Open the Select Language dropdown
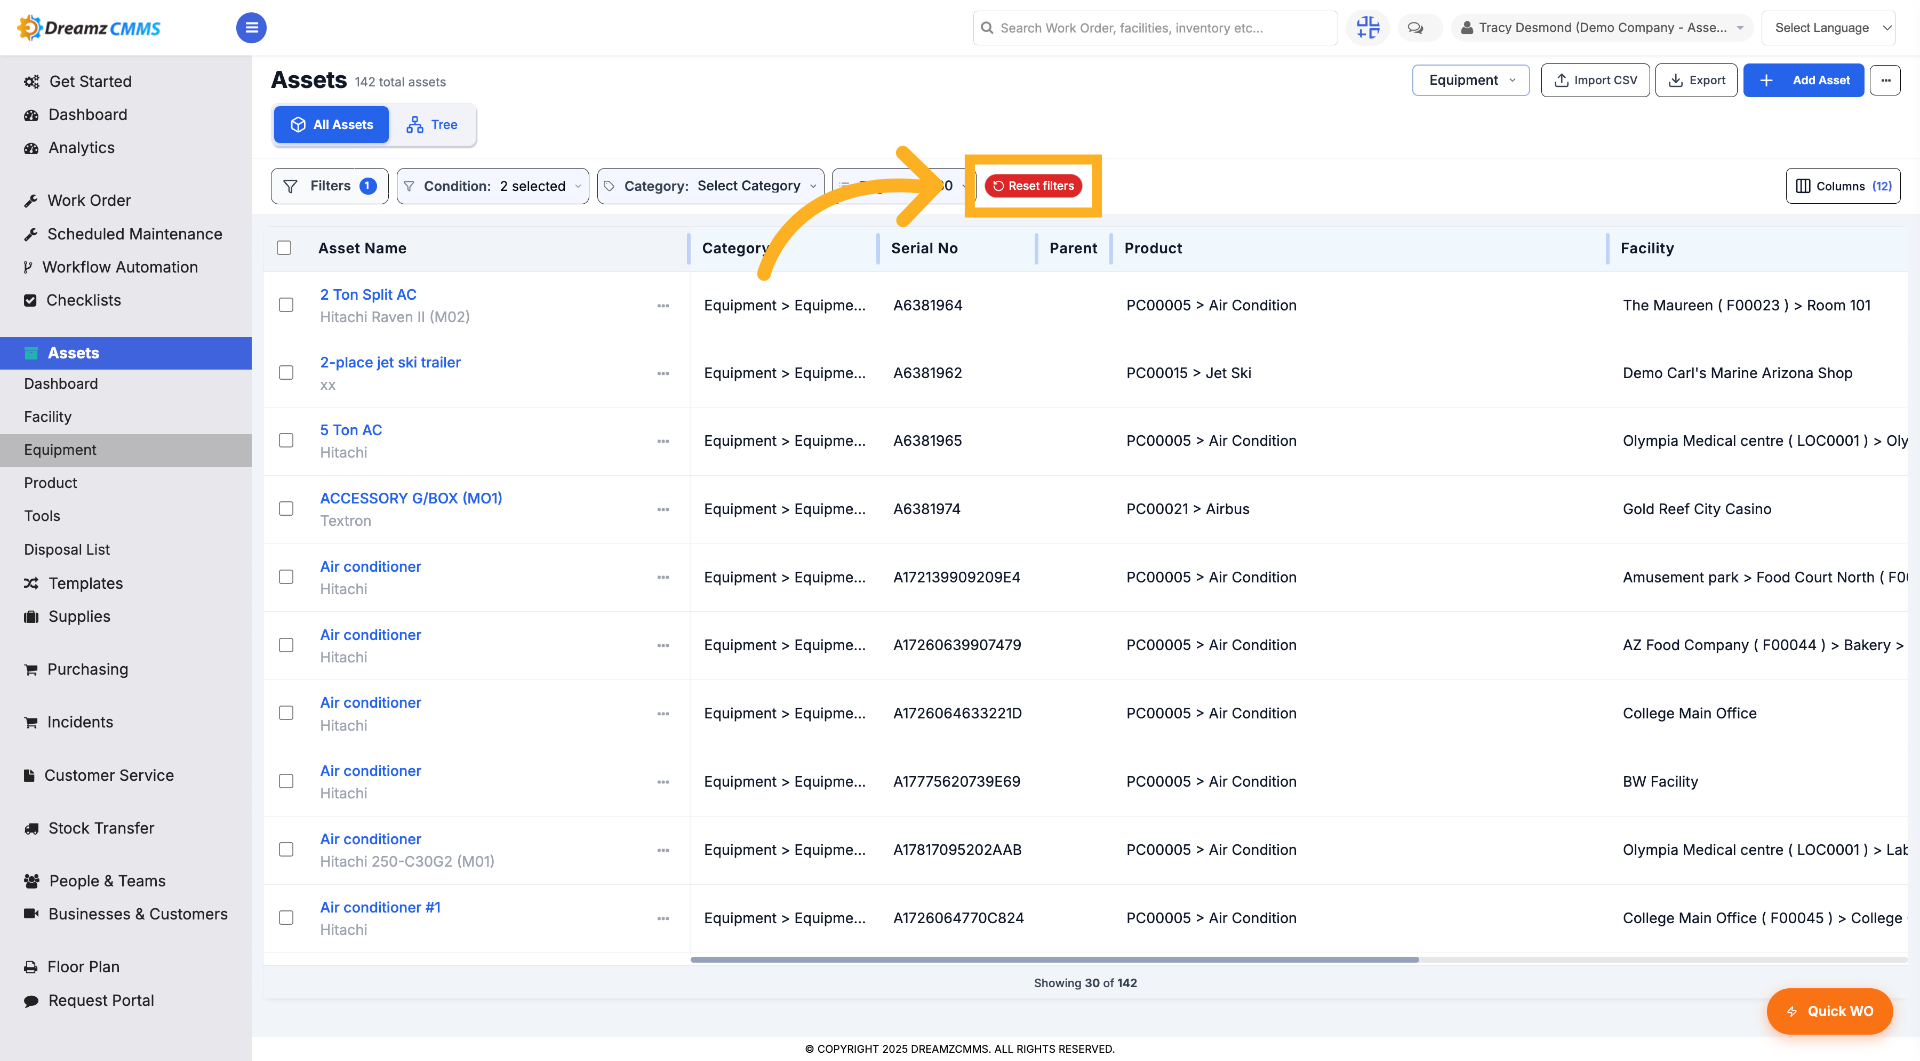 click(x=1829, y=28)
